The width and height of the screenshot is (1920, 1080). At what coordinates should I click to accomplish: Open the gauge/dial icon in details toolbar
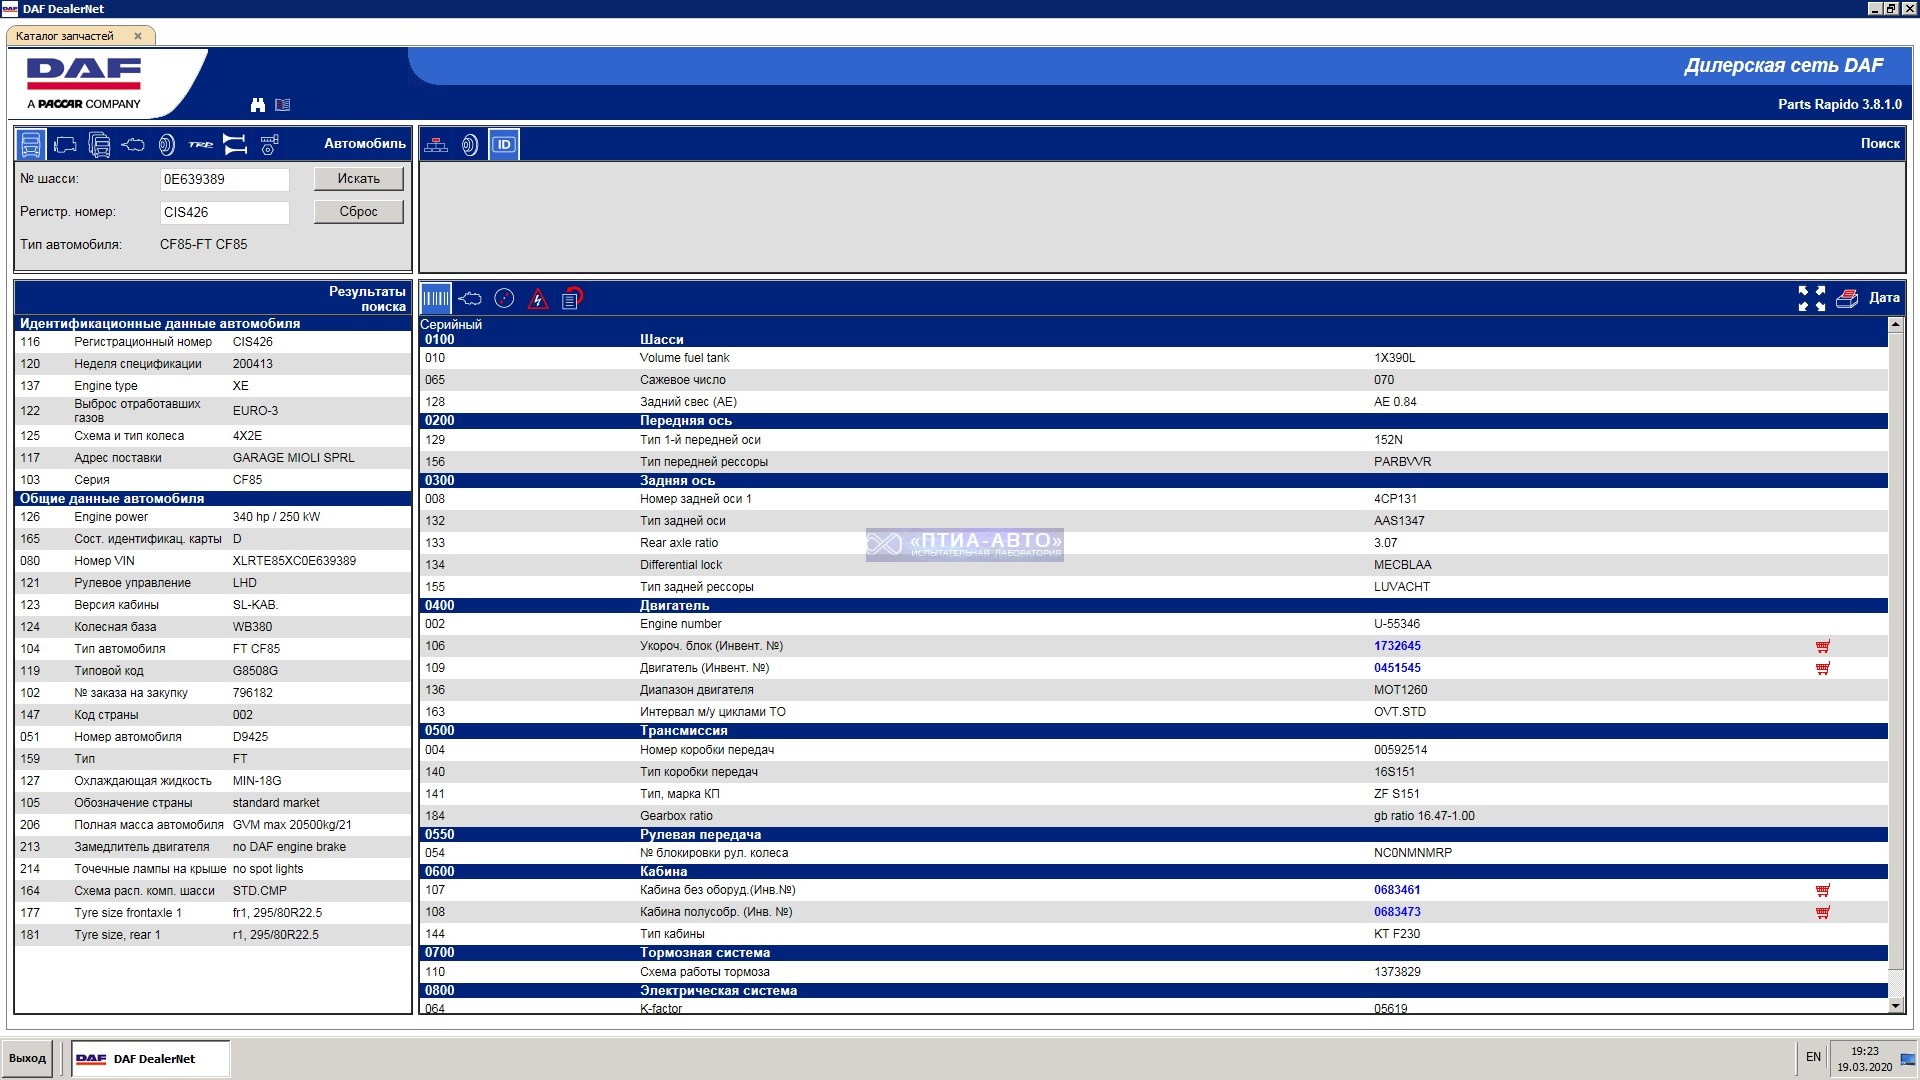pyautogui.click(x=504, y=298)
